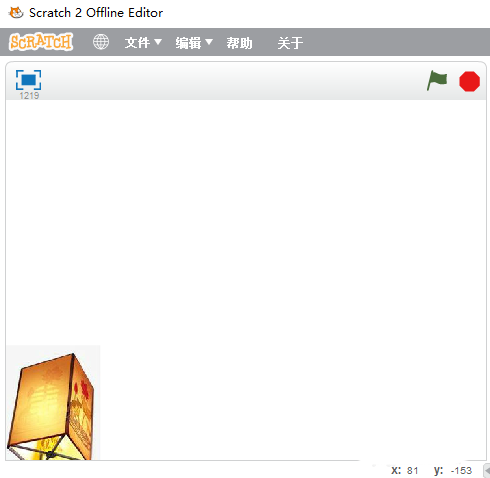Expand the 编辑 dropdown arrow
The width and height of the screenshot is (490, 478).
click(x=209, y=42)
